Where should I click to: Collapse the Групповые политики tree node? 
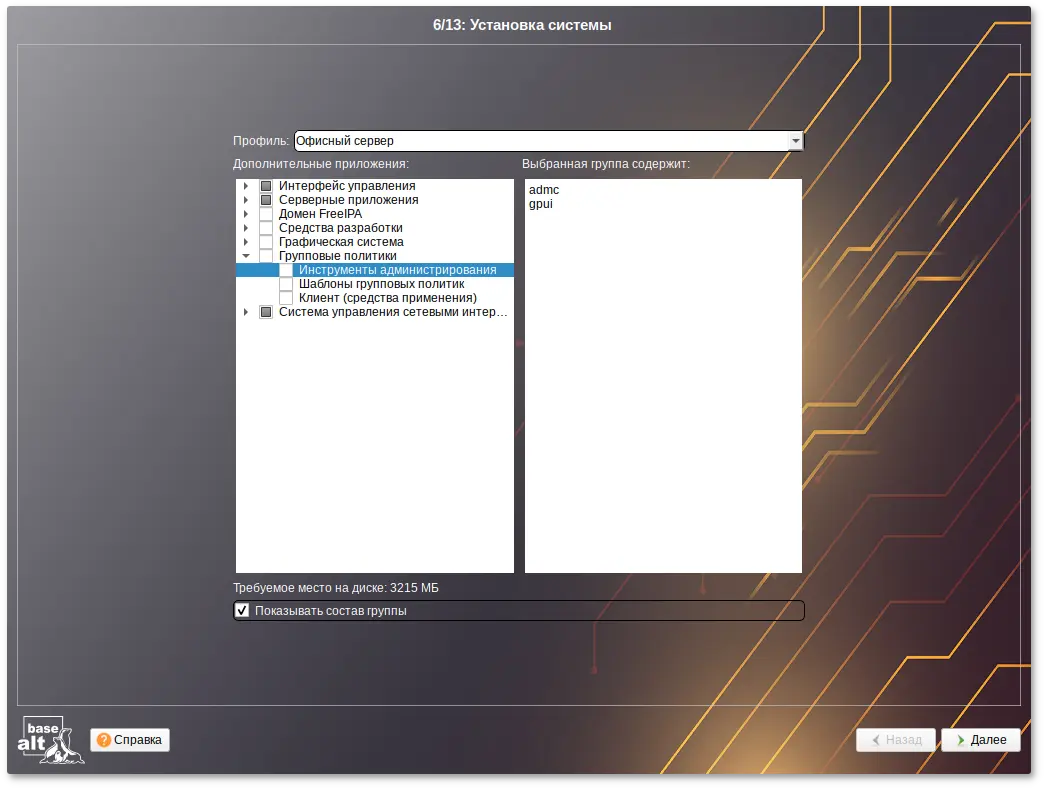click(x=246, y=256)
